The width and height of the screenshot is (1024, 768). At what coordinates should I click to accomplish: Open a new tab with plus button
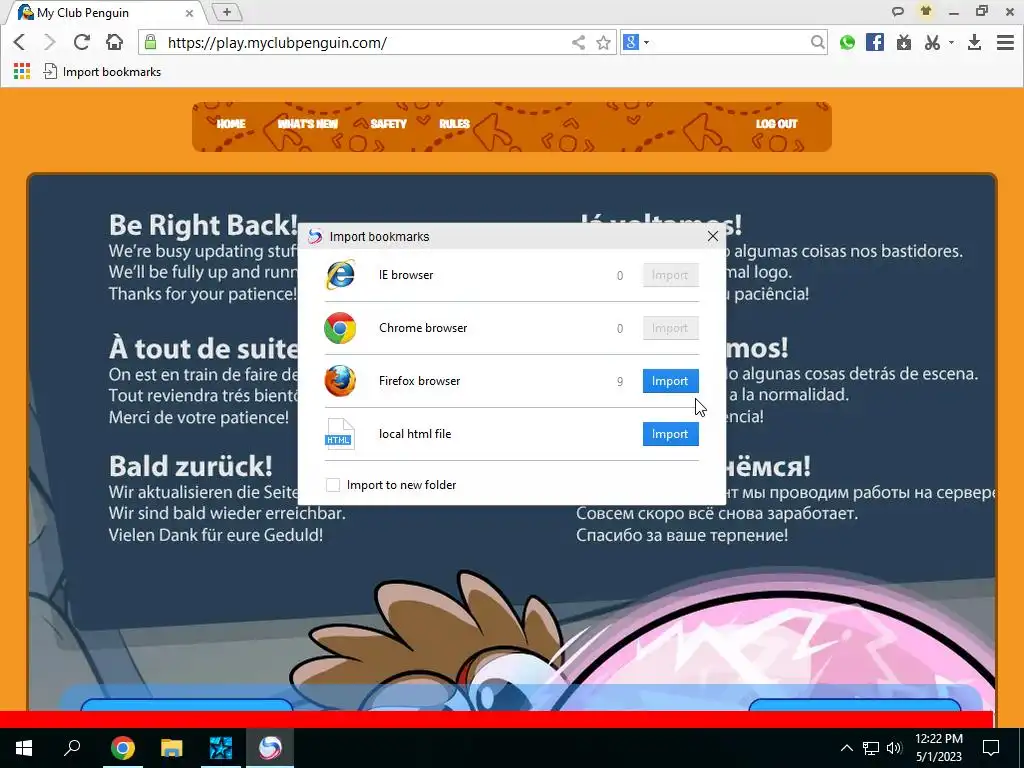tap(227, 12)
